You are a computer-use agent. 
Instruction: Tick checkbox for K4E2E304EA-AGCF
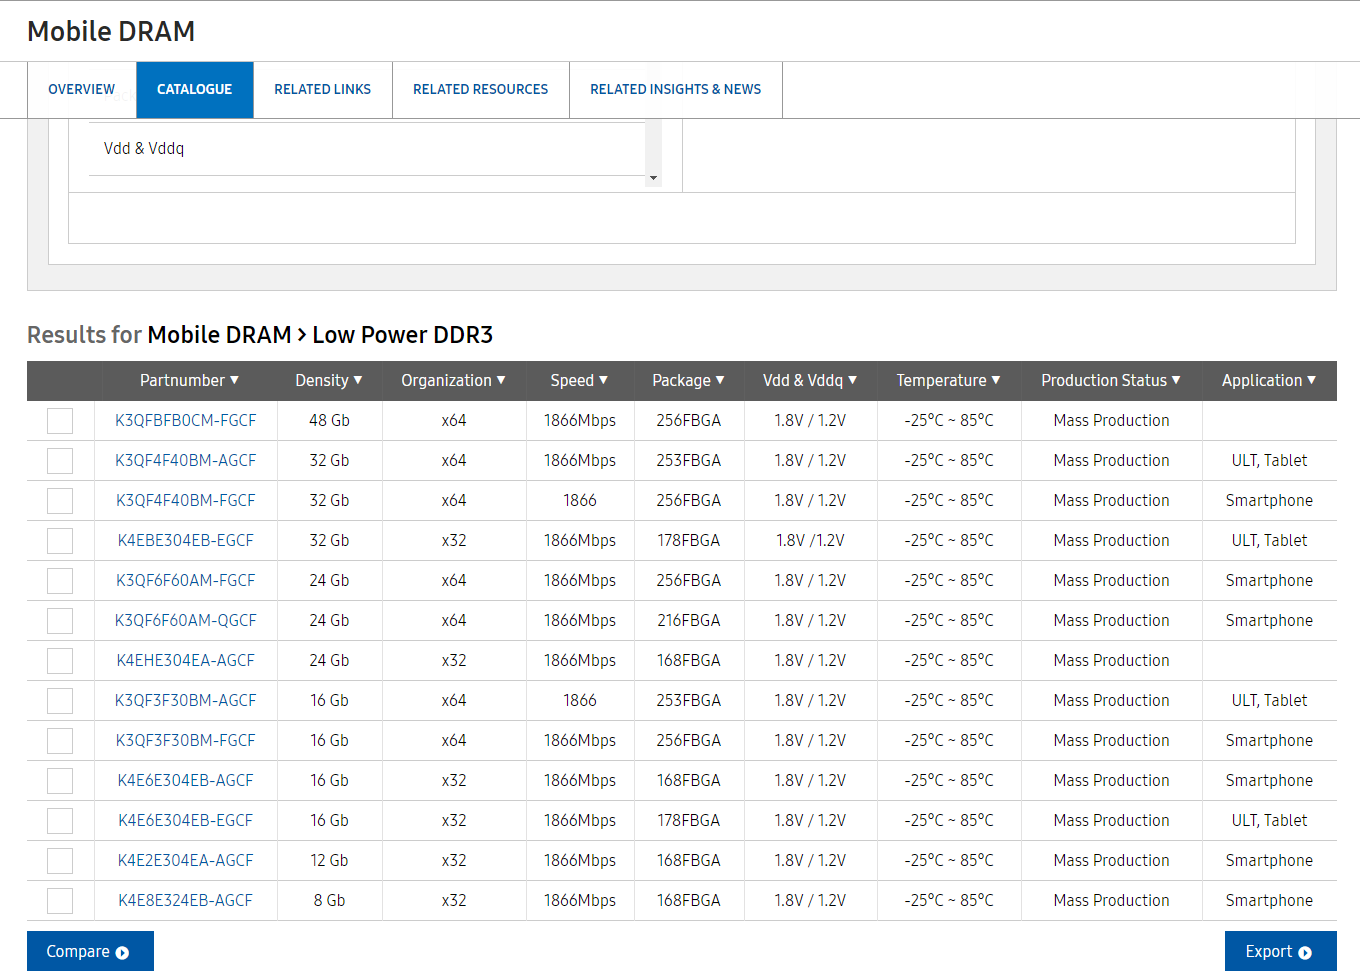60,861
